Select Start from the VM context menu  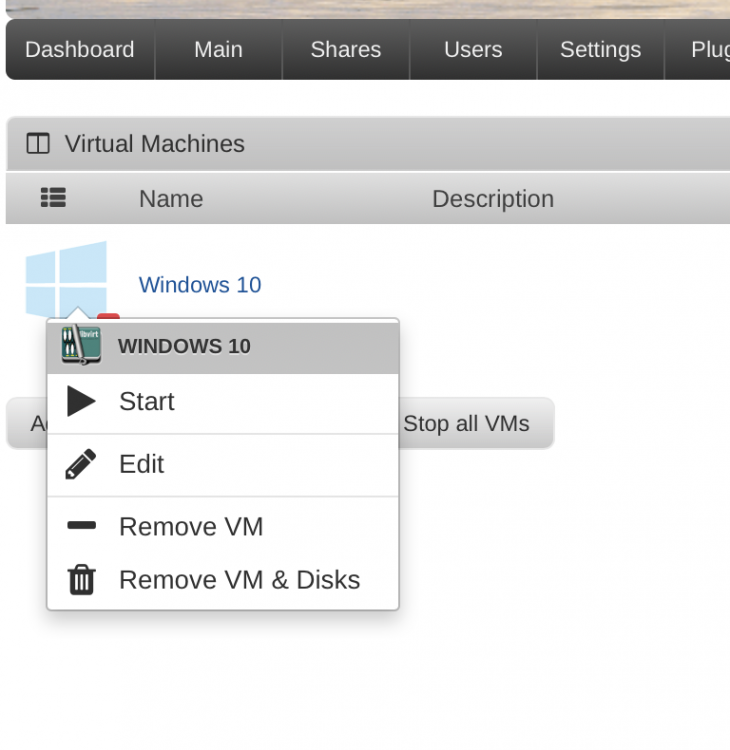[x=223, y=402]
